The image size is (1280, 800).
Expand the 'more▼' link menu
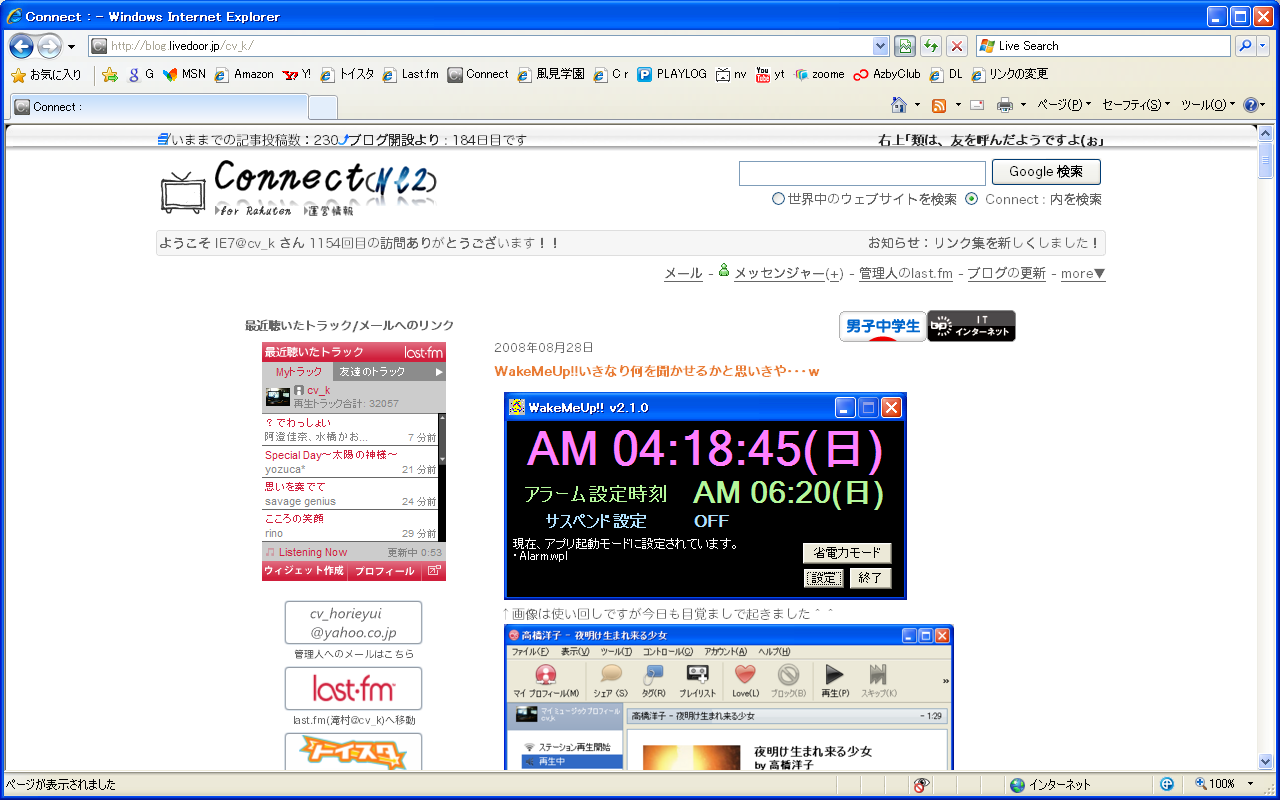pyautogui.click(x=1083, y=274)
